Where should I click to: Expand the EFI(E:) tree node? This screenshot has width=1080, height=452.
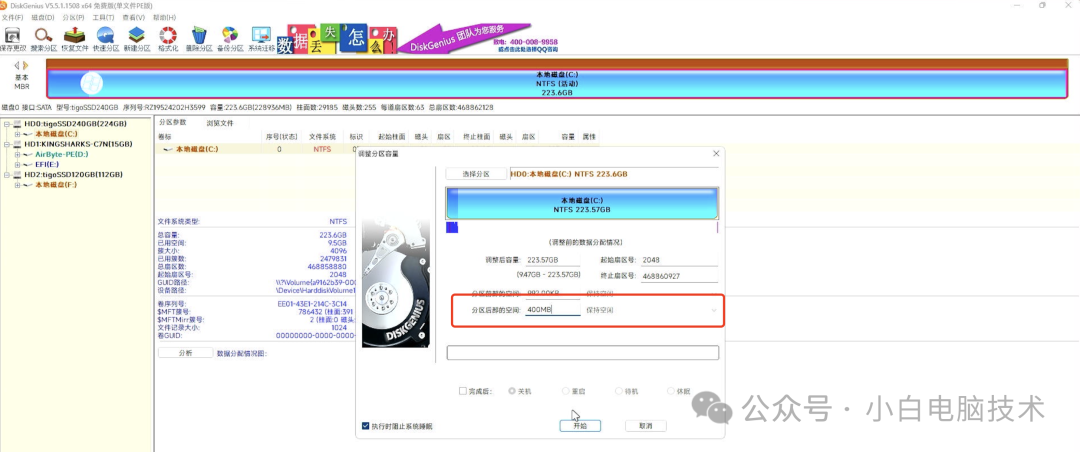pyautogui.click(x=17, y=165)
